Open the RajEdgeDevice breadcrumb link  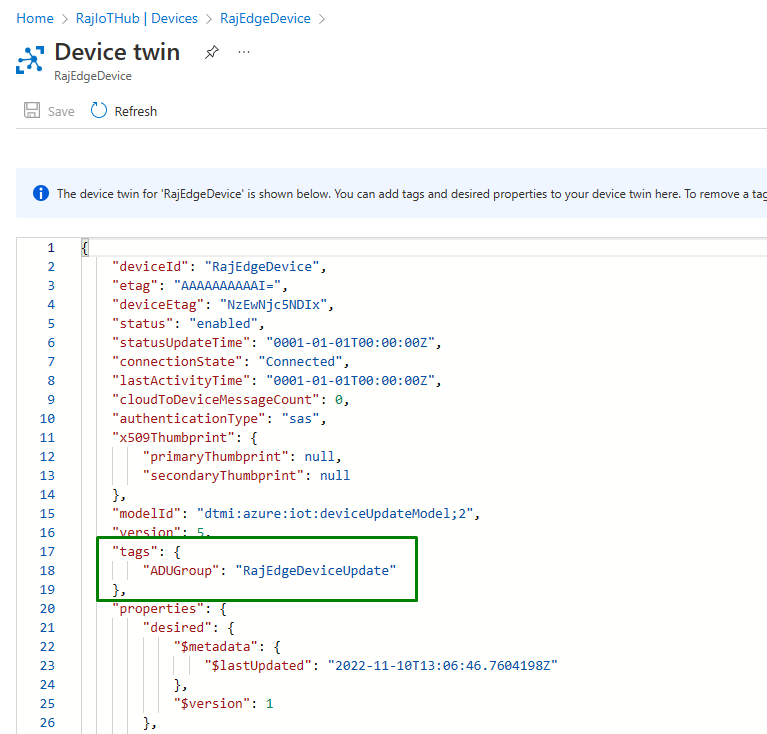265,19
